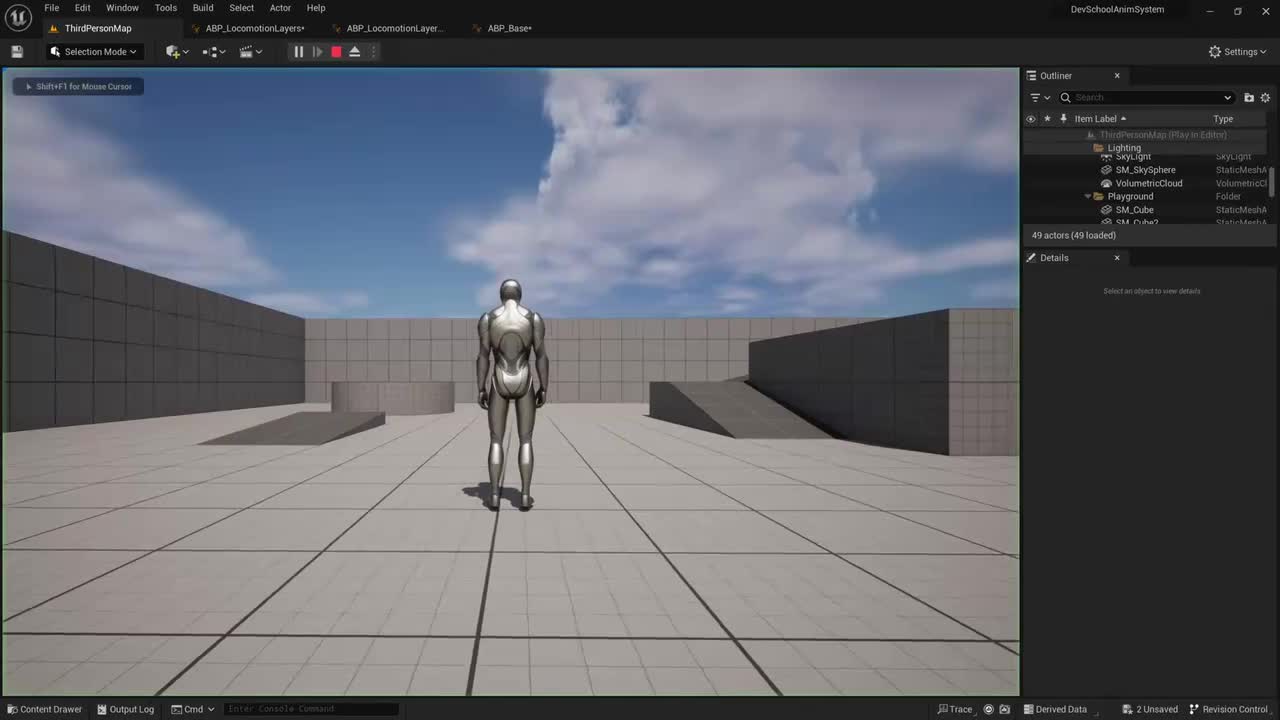This screenshot has height=720, width=1280.
Task: Select the Playground folder row
Action: coord(1146,197)
